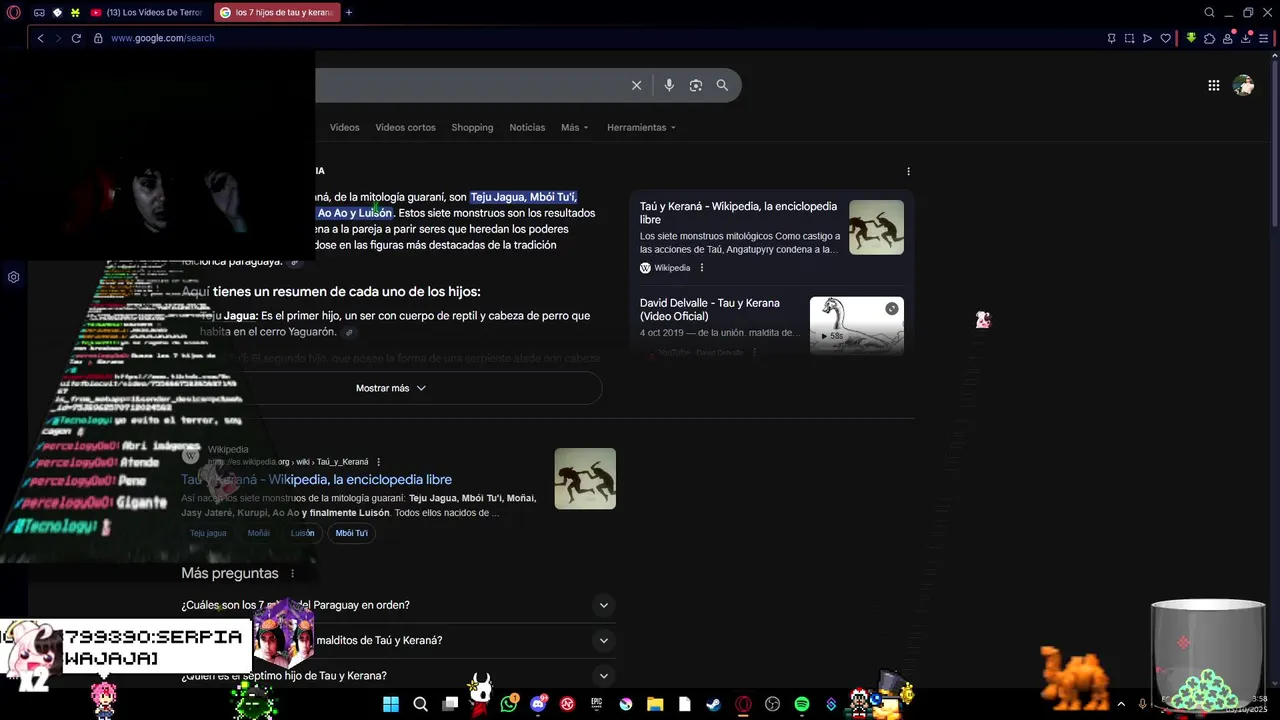Open the Herramientas dropdown
Viewport: 1280px width, 720px height.
[641, 127]
